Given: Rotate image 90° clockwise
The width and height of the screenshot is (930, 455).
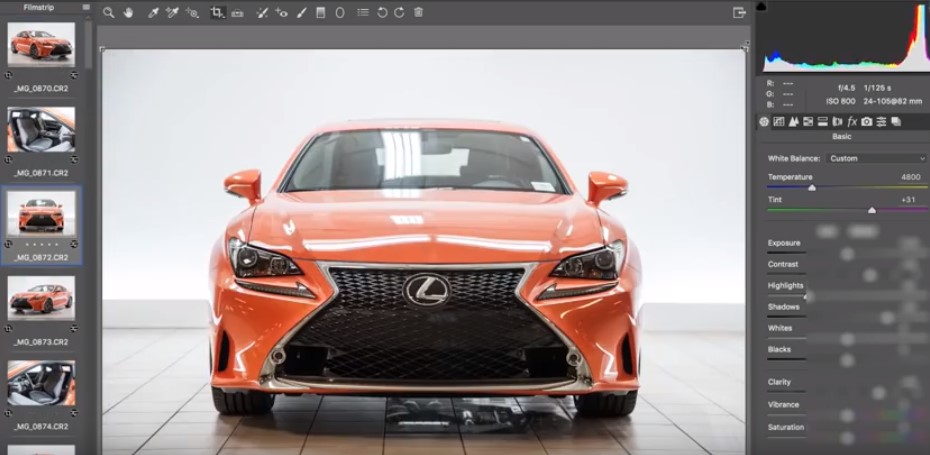Looking at the screenshot, I should pyautogui.click(x=400, y=12).
